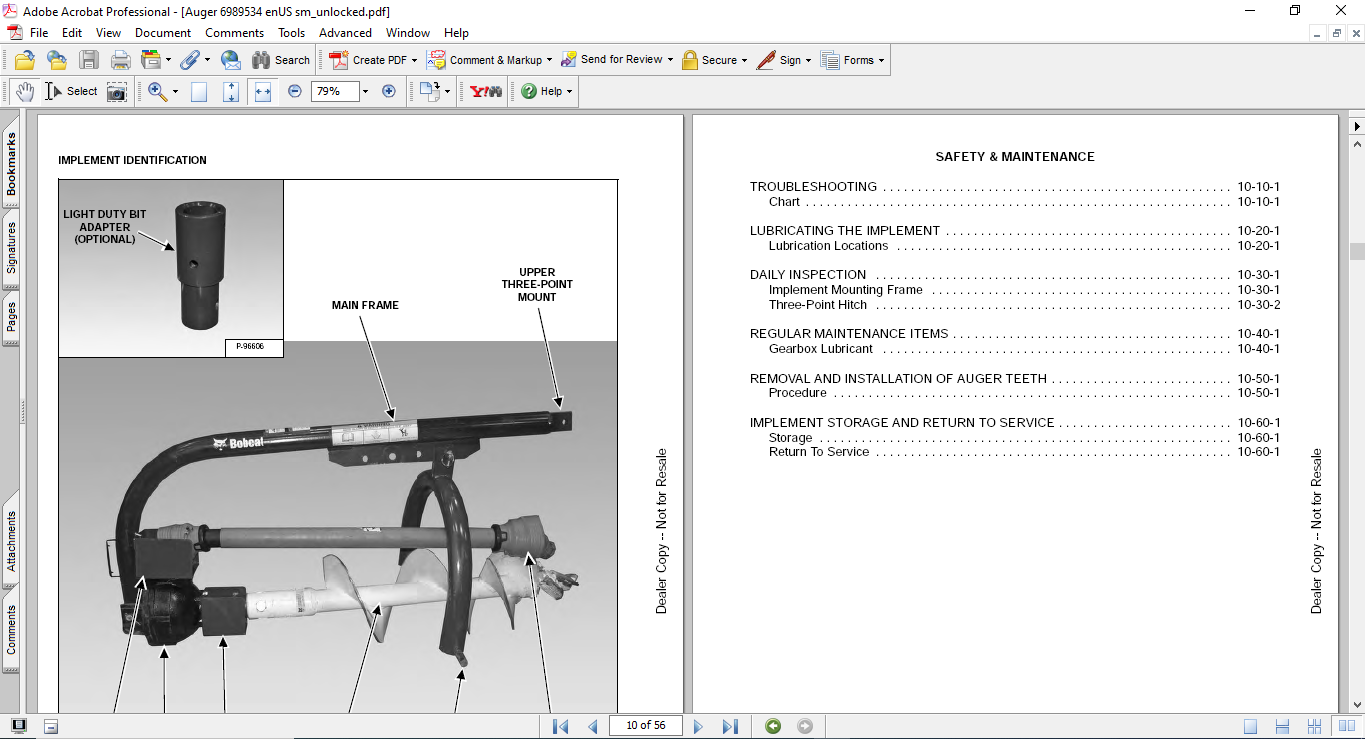
Task: Click the Yahoo search toolbar icon
Action: point(486,91)
